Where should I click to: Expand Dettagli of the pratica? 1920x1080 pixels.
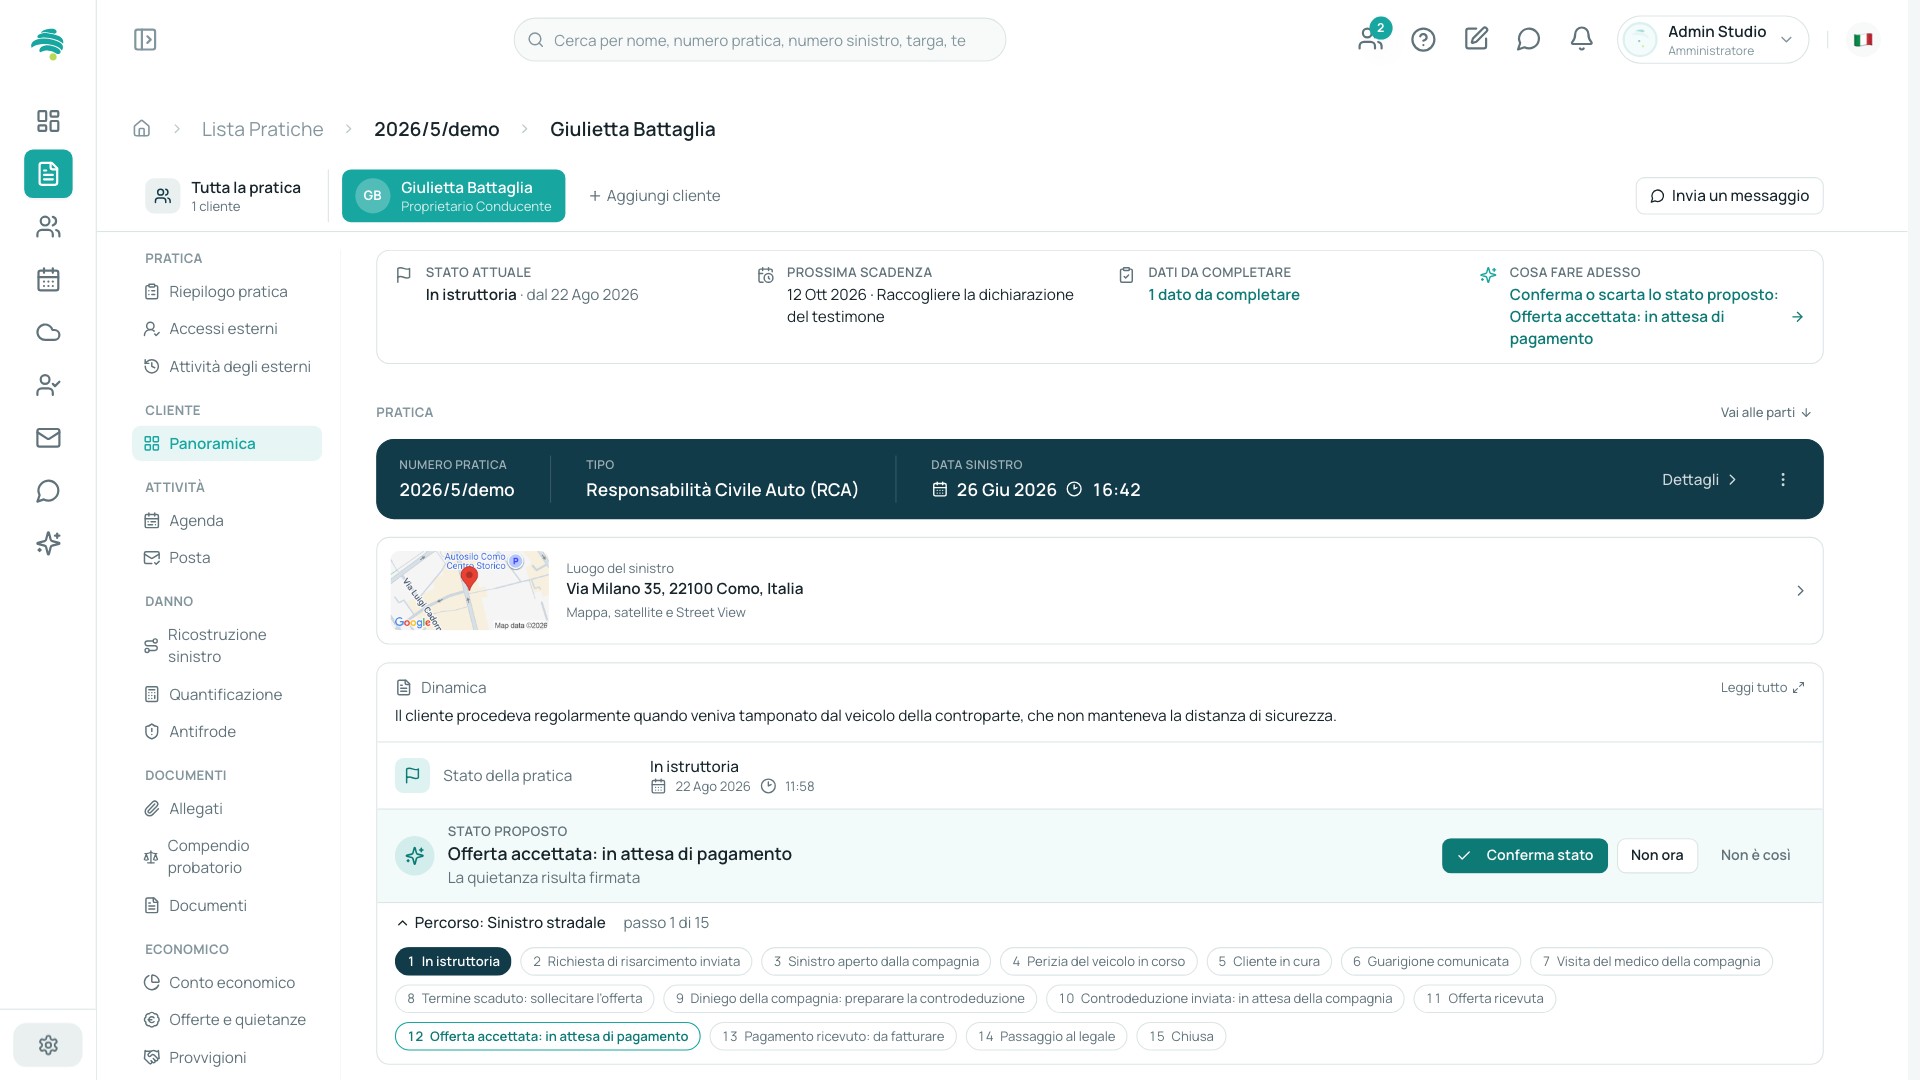tap(1699, 480)
